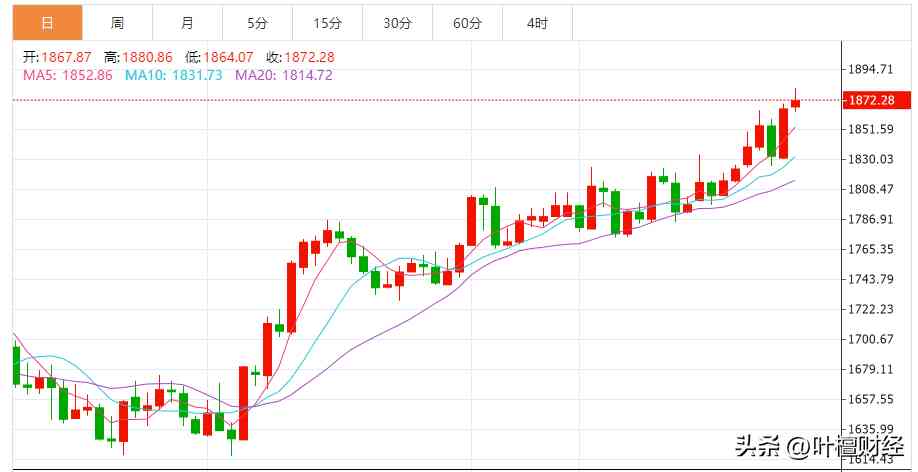Click the 1808.47 price axis label
Viewport: 918px width, 472px height.
point(870,189)
